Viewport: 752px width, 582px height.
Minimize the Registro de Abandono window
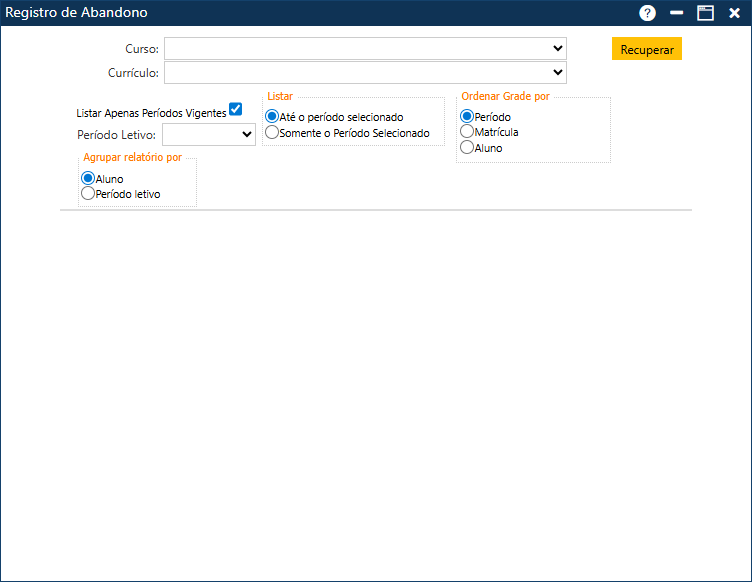coord(677,13)
